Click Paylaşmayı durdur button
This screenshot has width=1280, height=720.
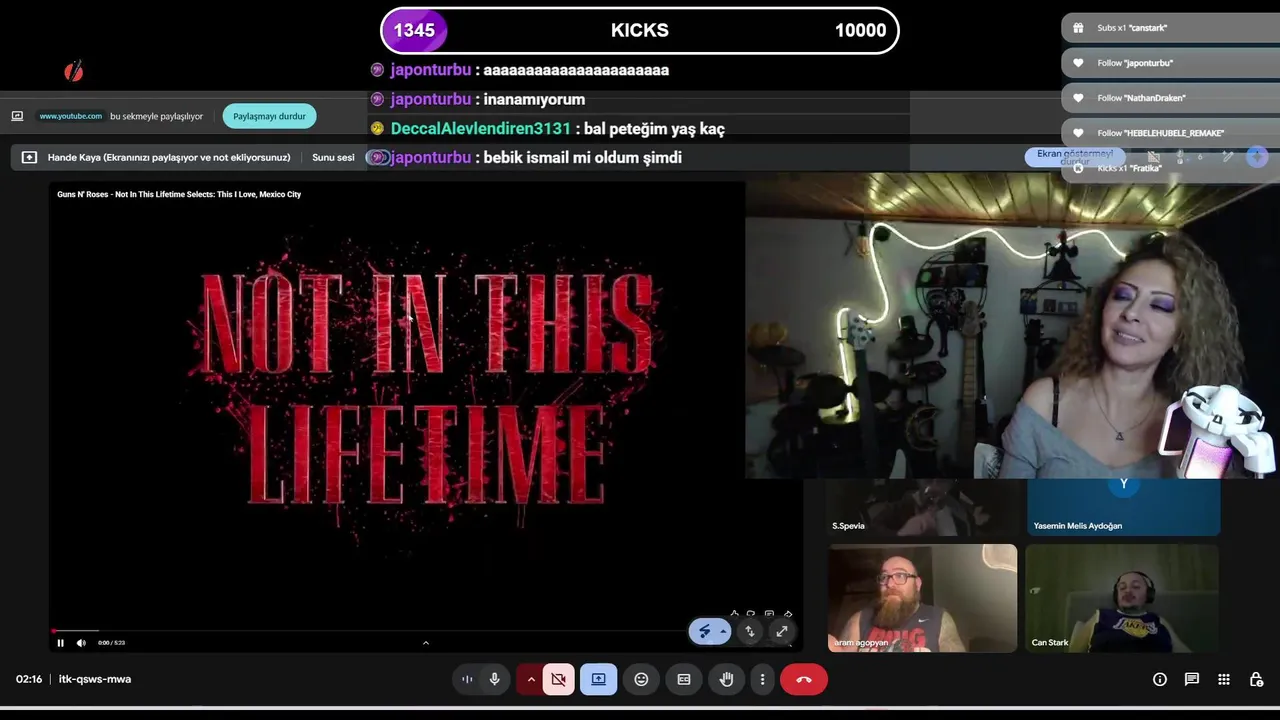269,116
